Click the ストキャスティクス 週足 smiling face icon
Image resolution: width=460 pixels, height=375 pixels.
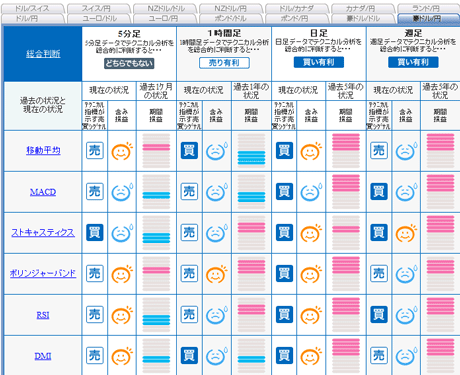click(x=406, y=233)
